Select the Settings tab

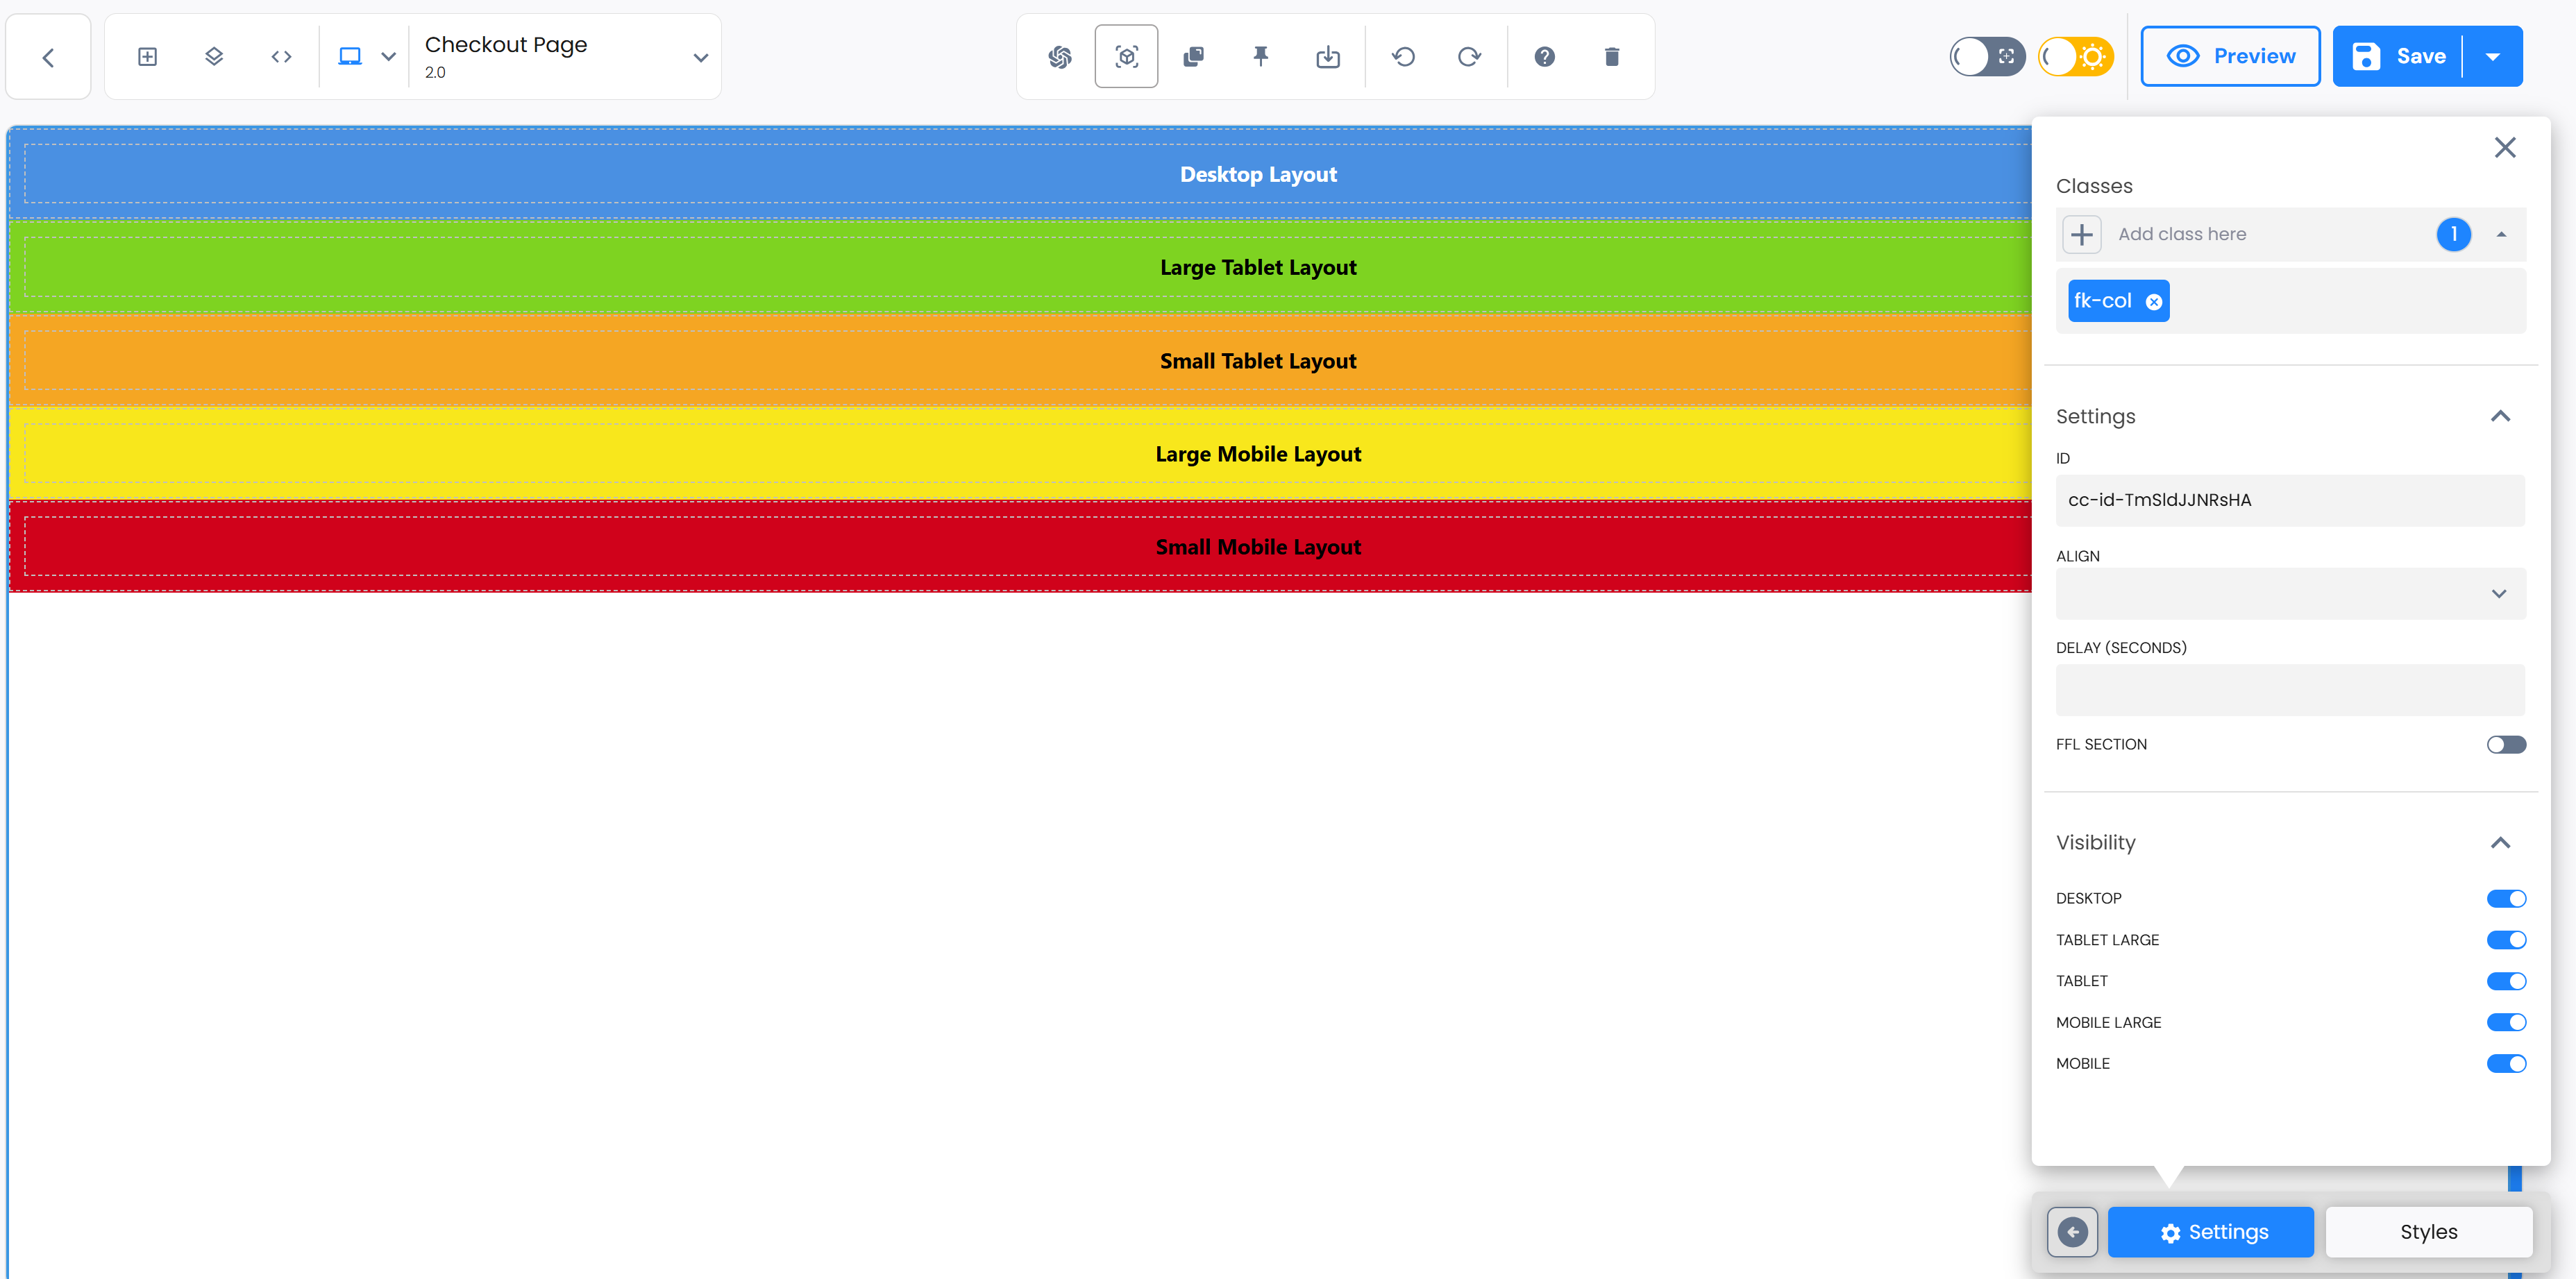pos(2210,1232)
